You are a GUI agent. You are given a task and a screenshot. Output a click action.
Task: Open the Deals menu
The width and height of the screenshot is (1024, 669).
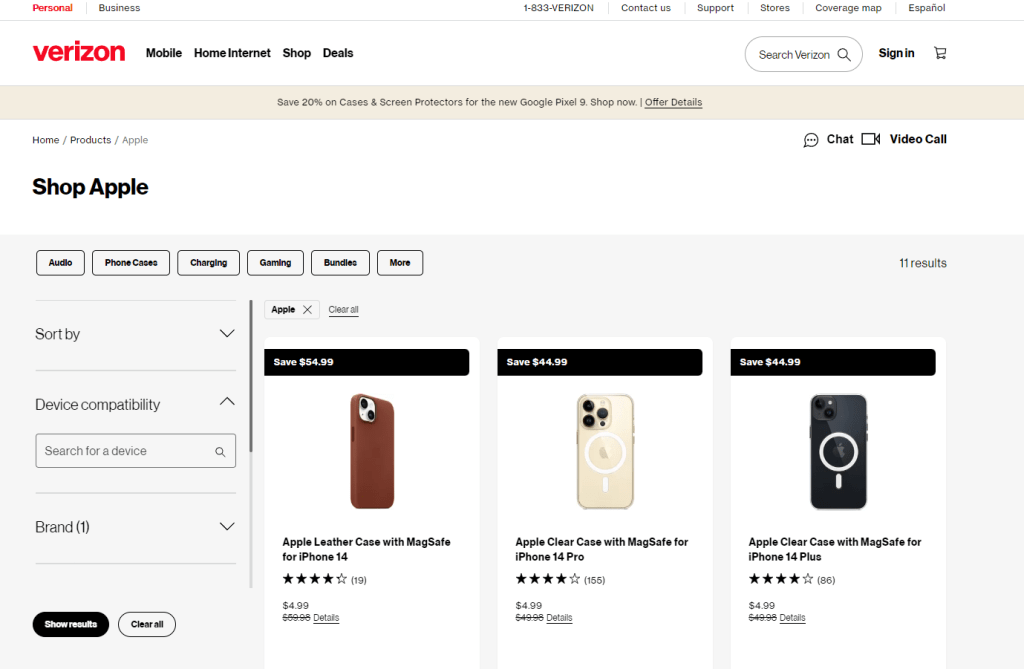click(x=338, y=53)
